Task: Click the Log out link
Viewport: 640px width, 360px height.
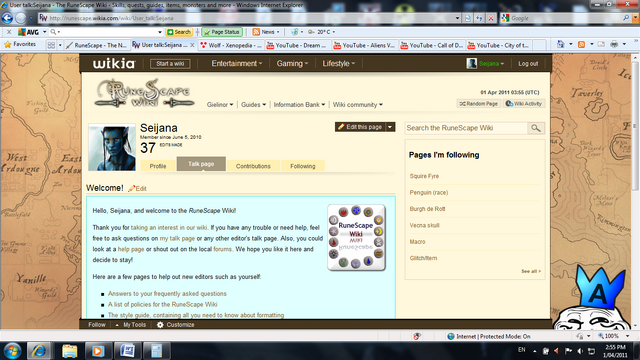Action: [528, 64]
